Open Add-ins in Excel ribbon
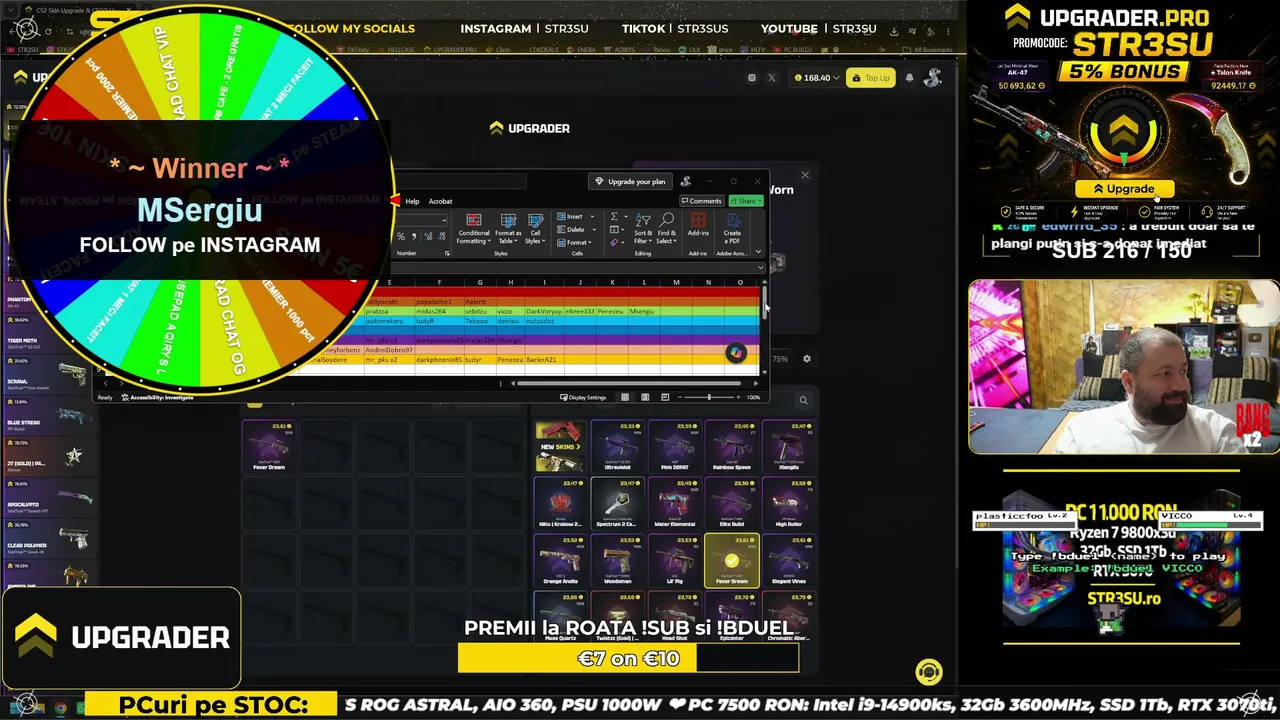1280x720 pixels. coord(698,226)
